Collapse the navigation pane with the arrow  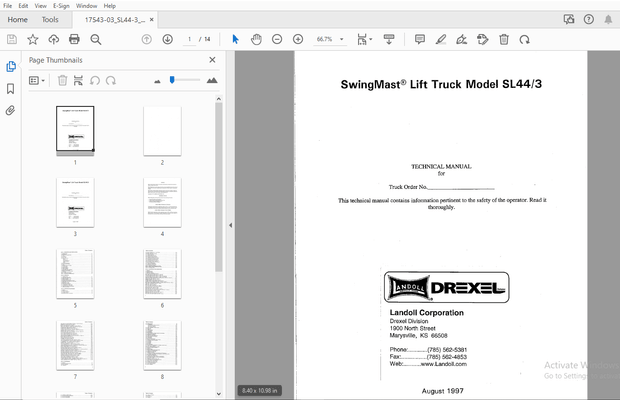pos(230,225)
